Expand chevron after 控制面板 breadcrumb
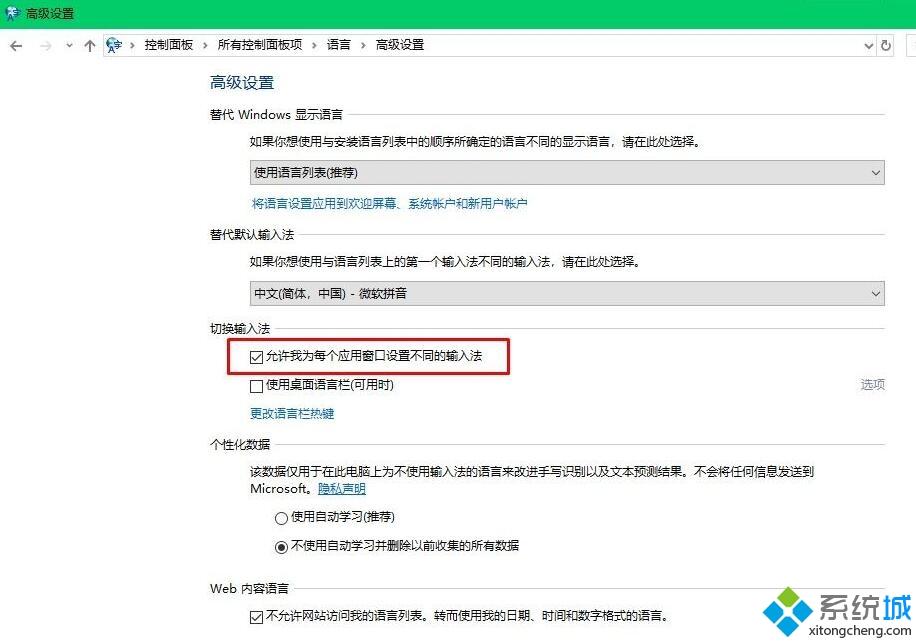The width and height of the screenshot is (916, 641). 205,46
